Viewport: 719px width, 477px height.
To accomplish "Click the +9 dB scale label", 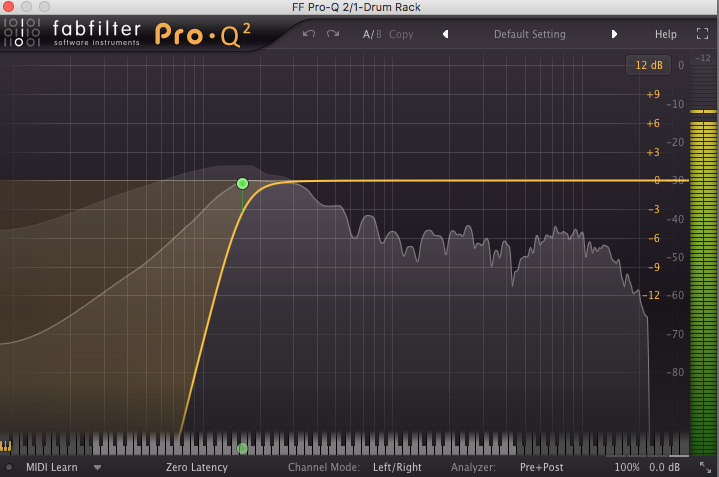I will 653,94.
